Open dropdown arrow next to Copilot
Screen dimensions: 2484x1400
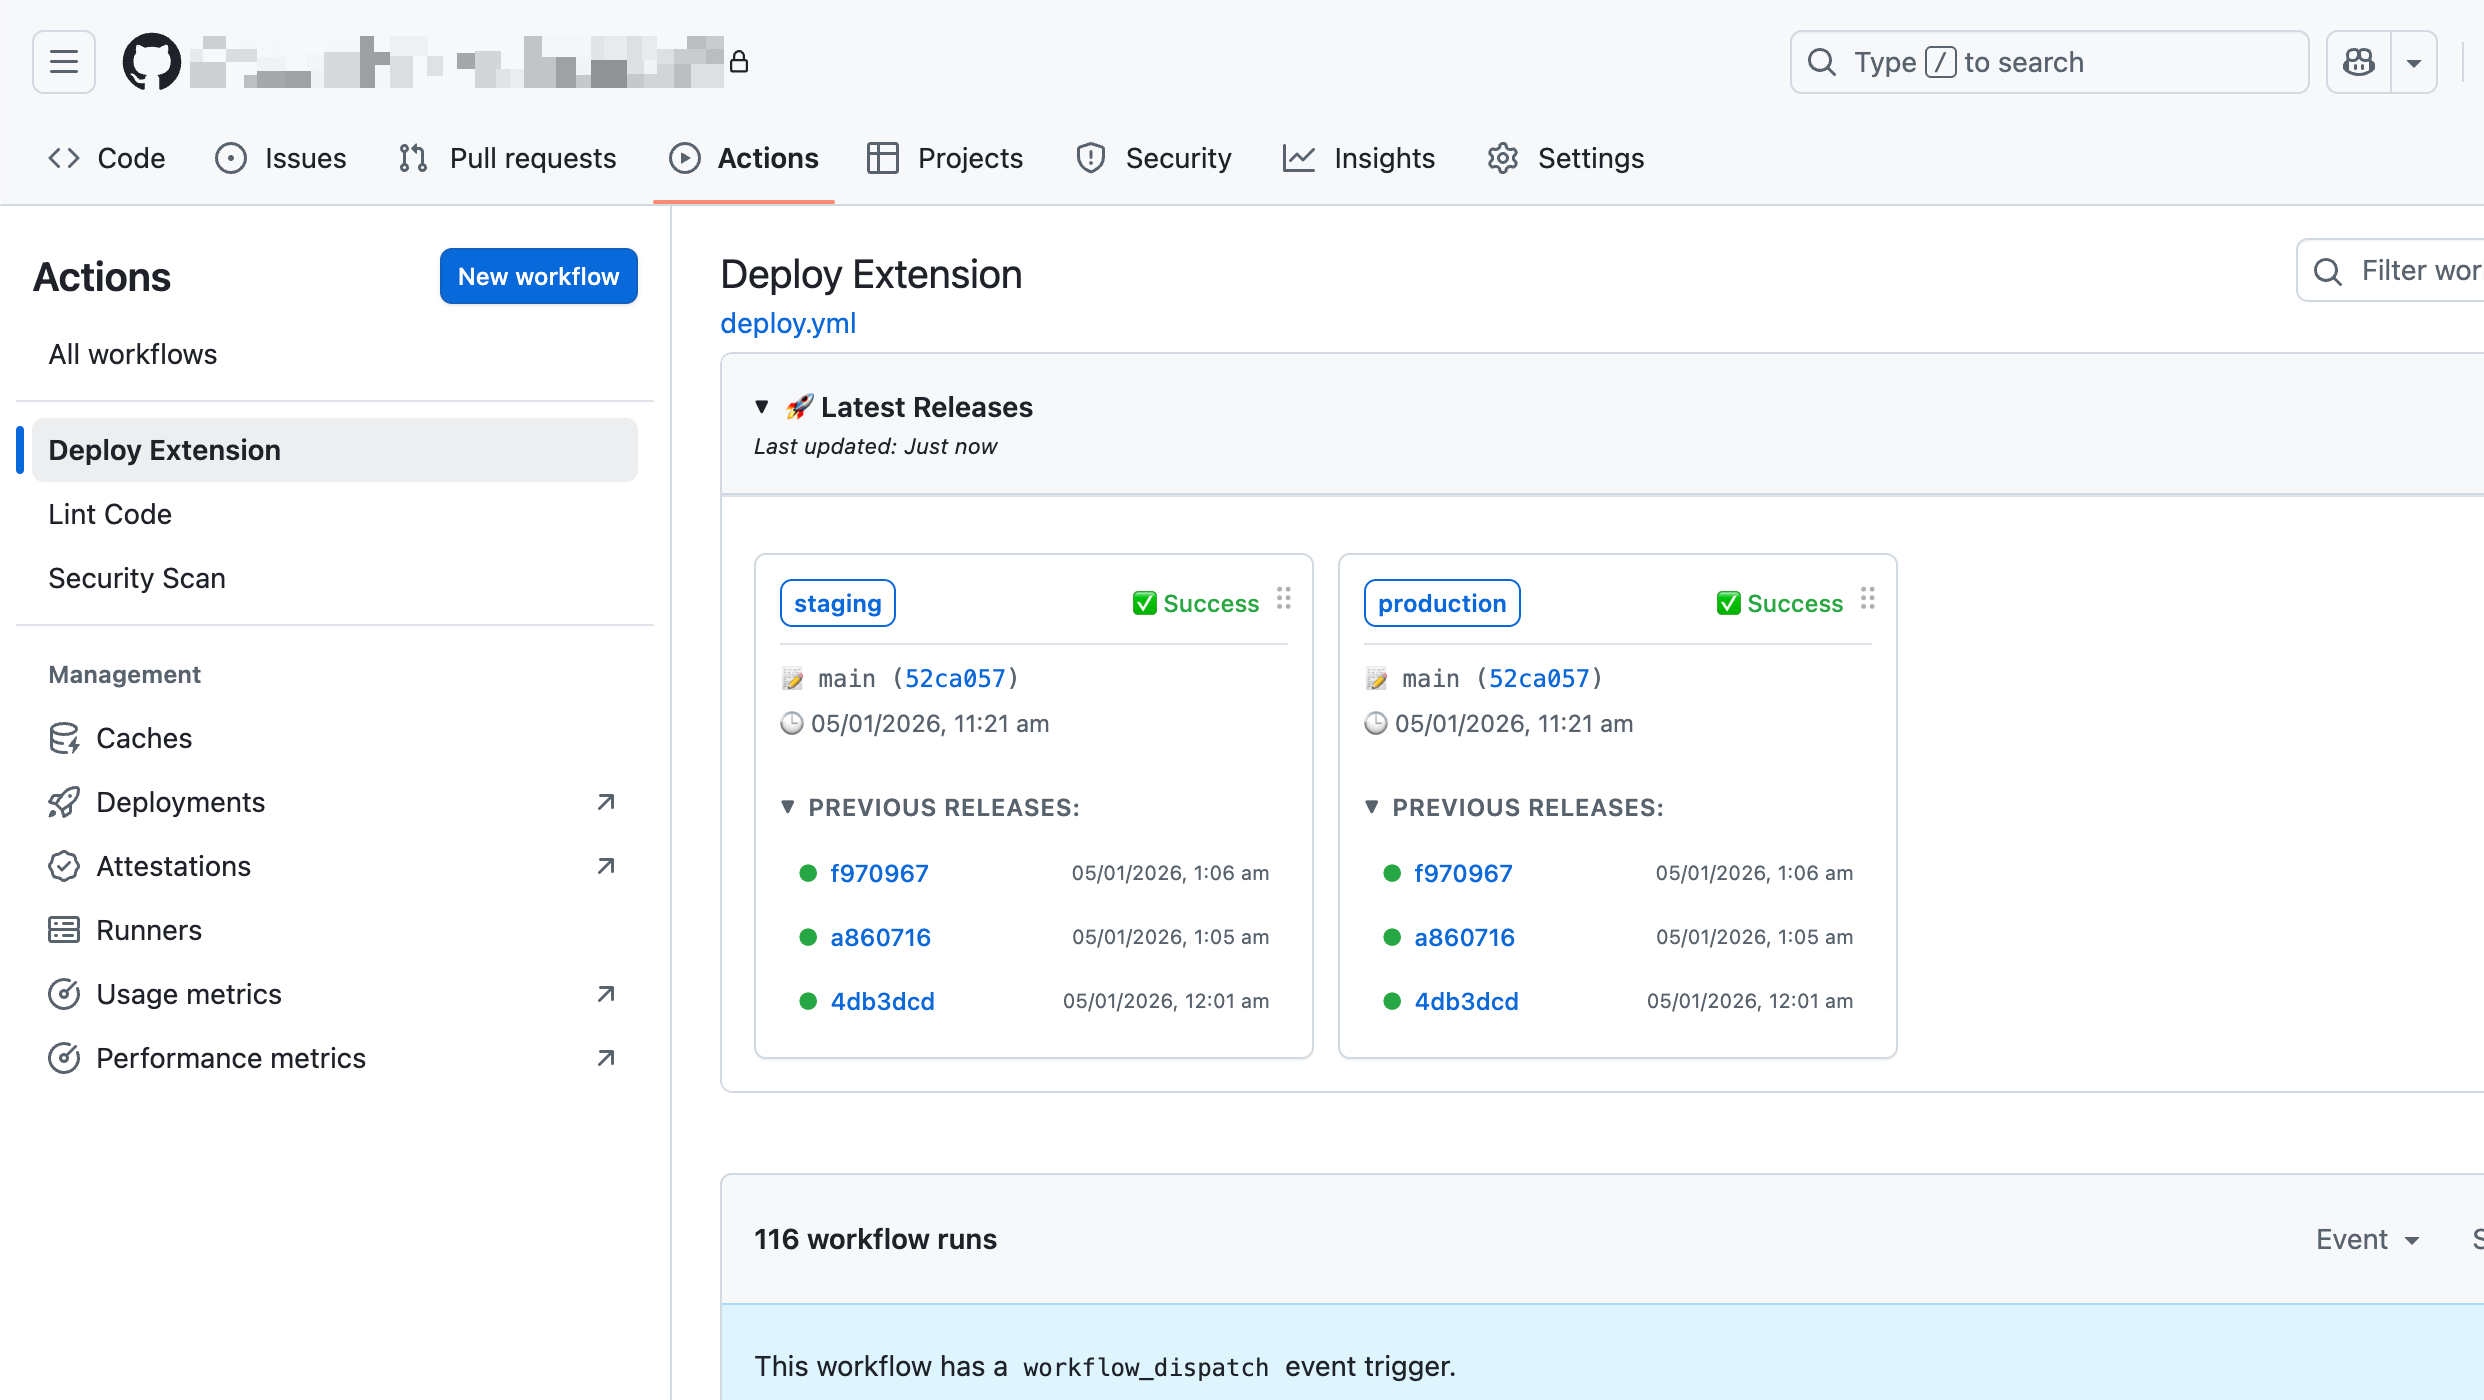2414,62
